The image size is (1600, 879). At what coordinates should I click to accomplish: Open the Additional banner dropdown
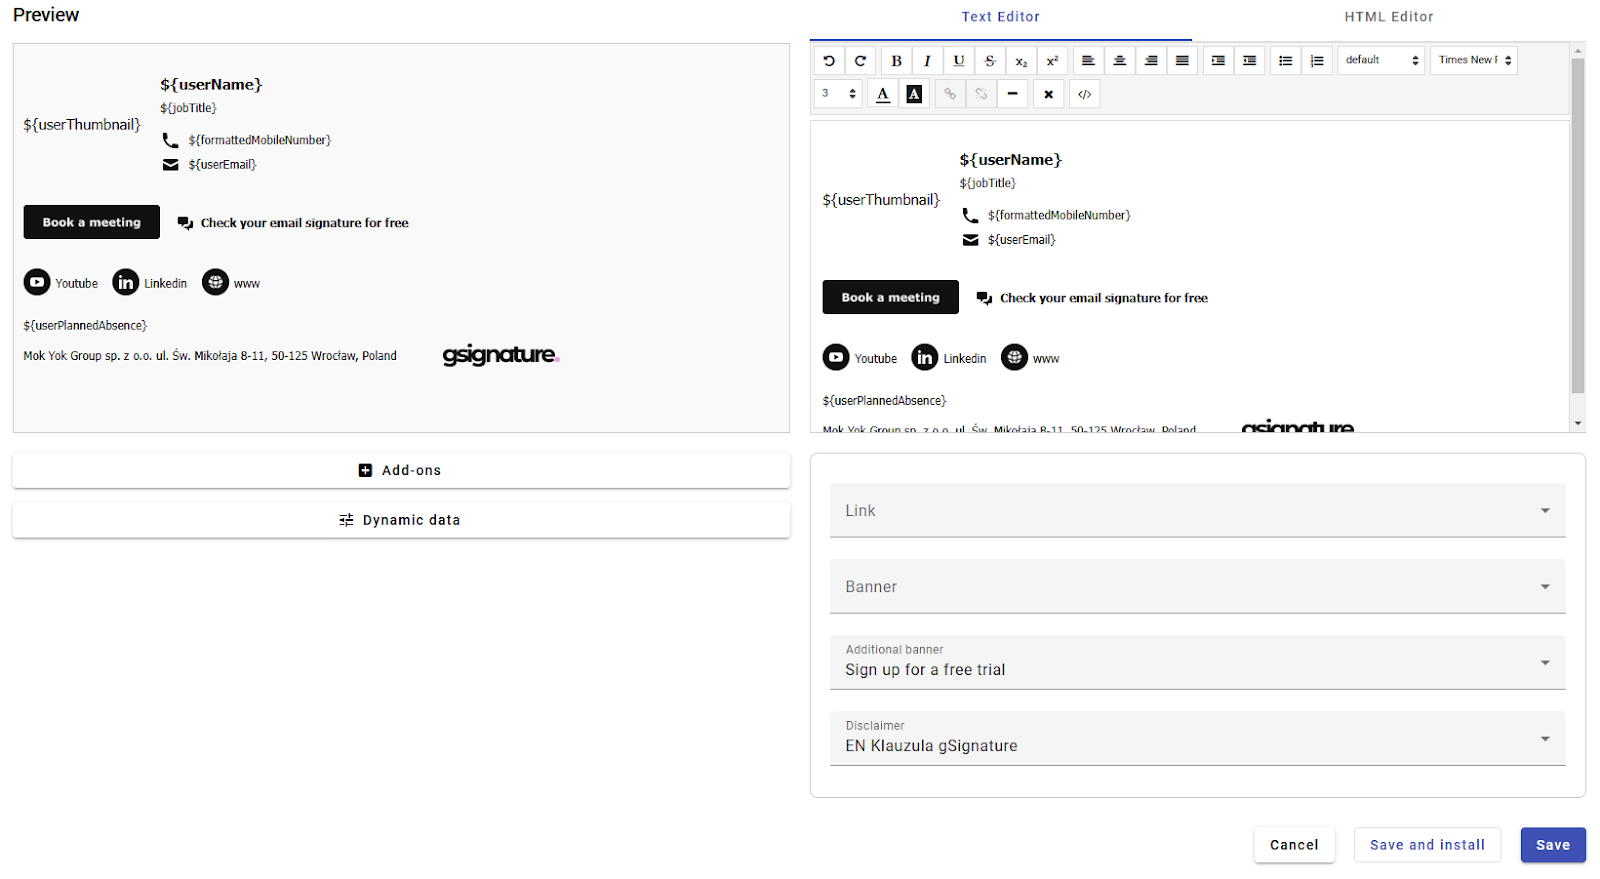point(1197,663)
